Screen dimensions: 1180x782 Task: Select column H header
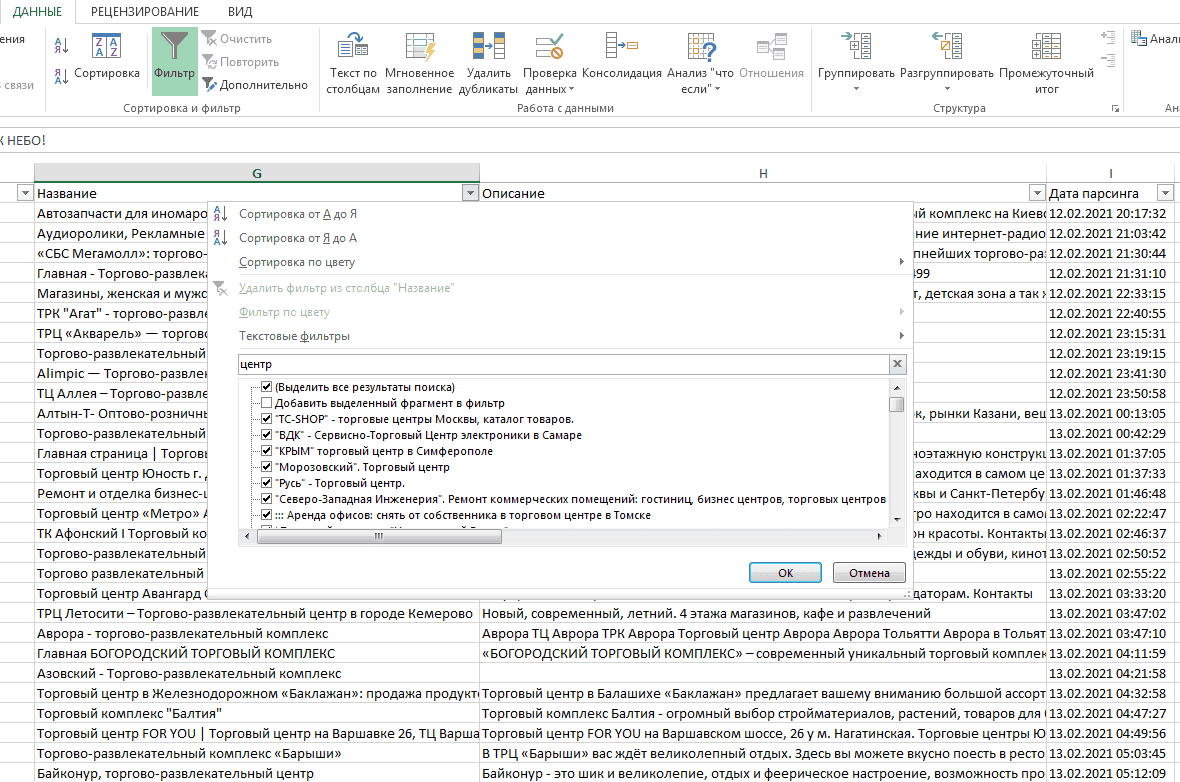[763, 173]
